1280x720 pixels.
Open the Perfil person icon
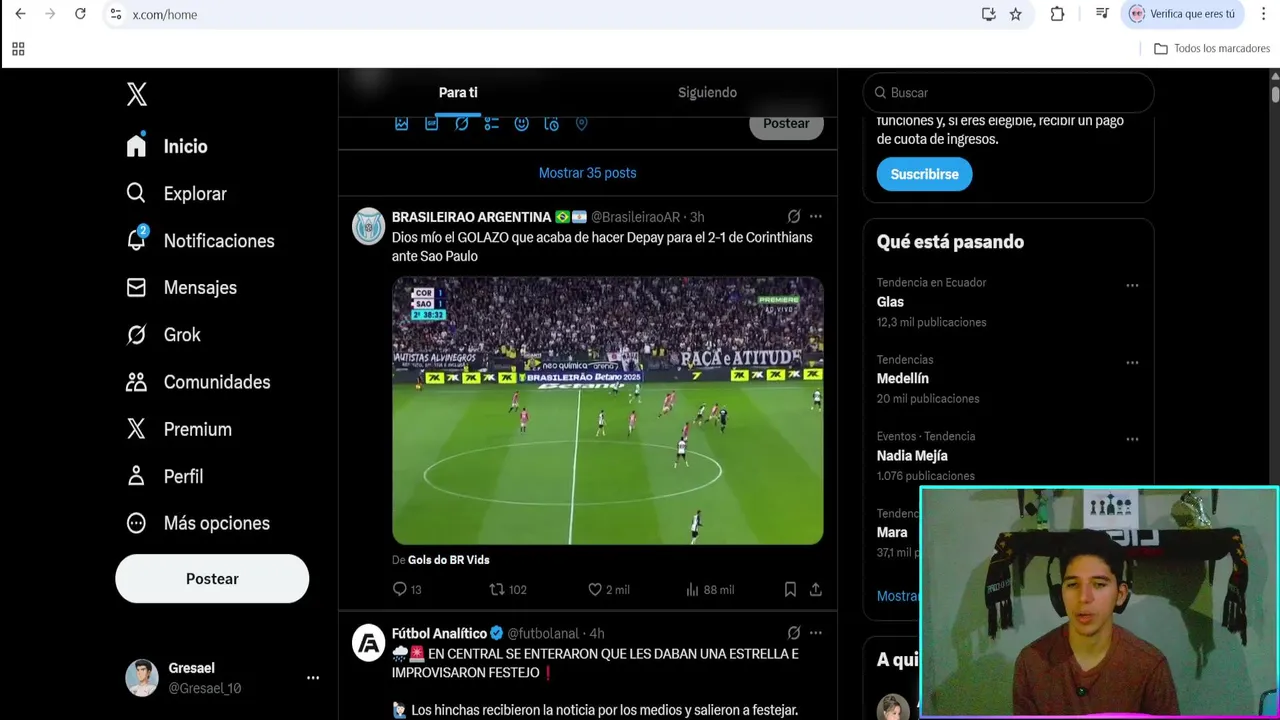[x=136, y=476]
